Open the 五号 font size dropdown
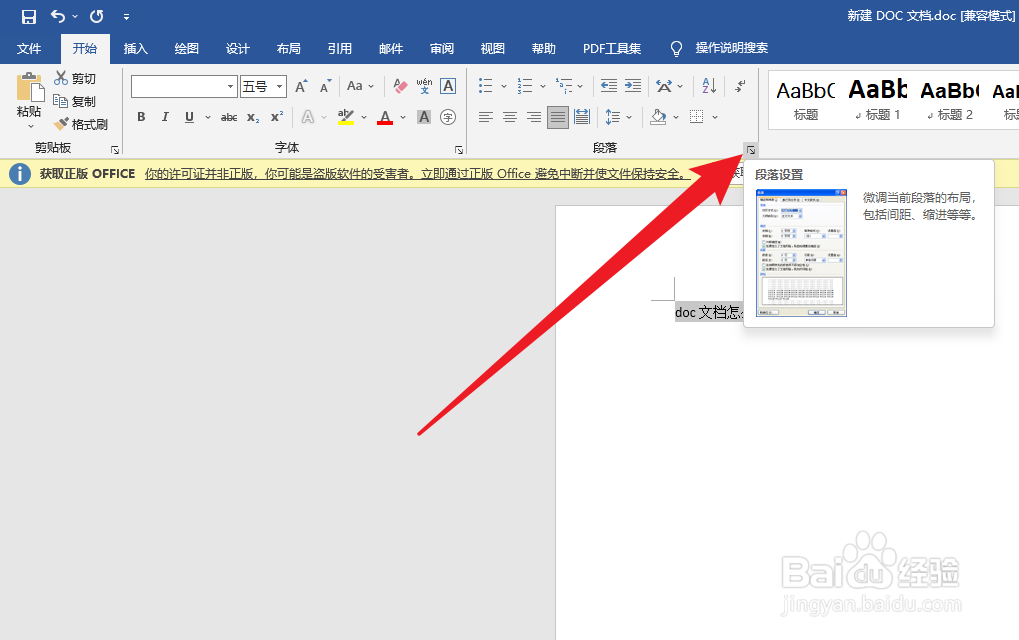Viewport: 1019px width, 640px height. coord(279,86)
